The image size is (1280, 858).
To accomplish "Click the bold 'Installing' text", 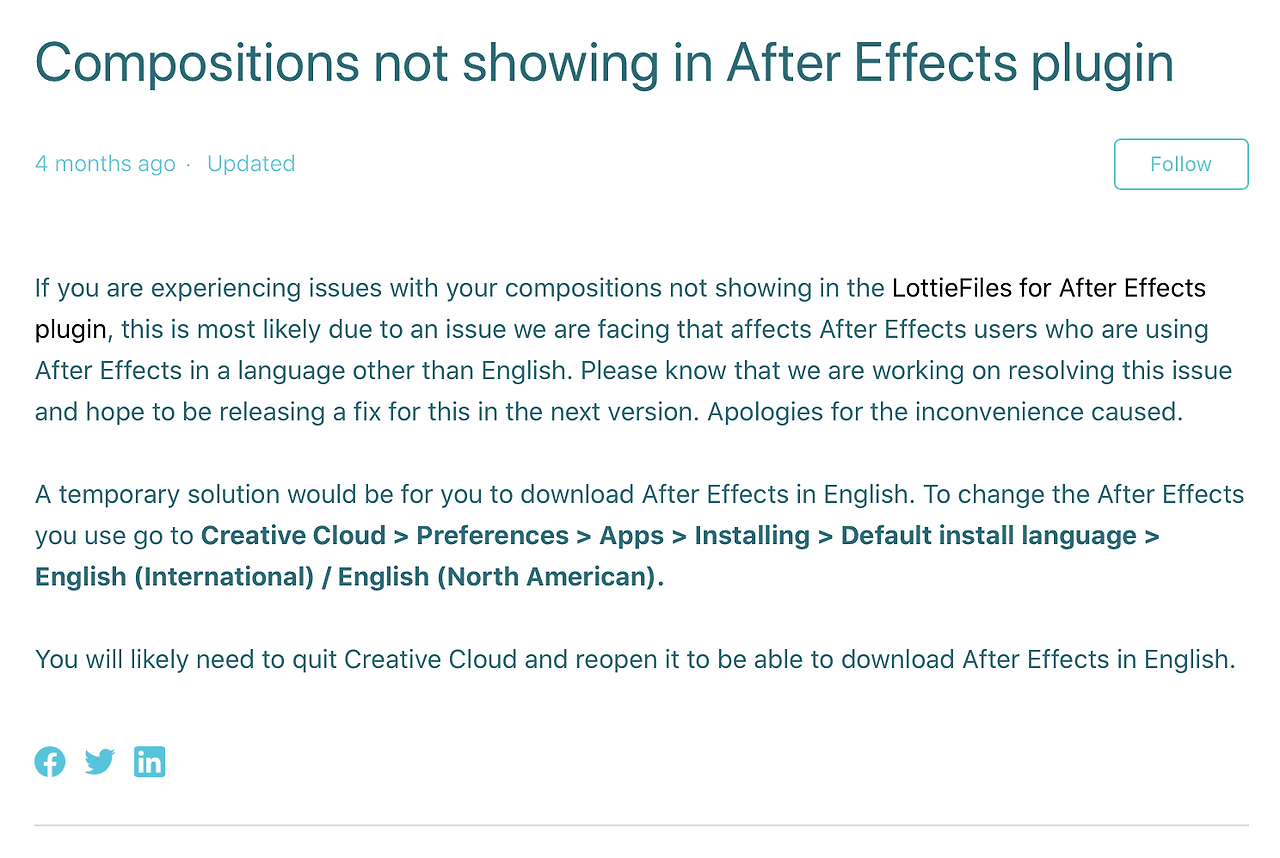I will point(752,535).
